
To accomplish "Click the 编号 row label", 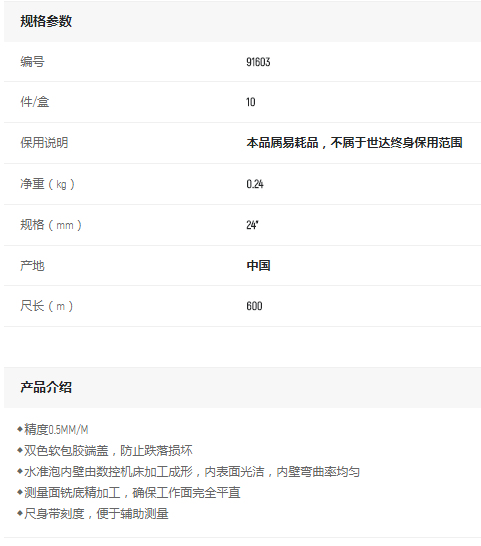I will pyautogui.click(x=32, y=62).
